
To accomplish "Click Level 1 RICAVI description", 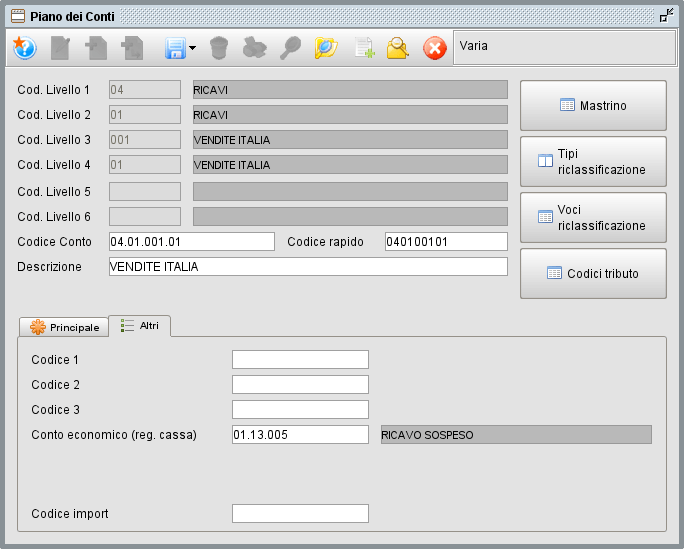I will click(350, 90).
